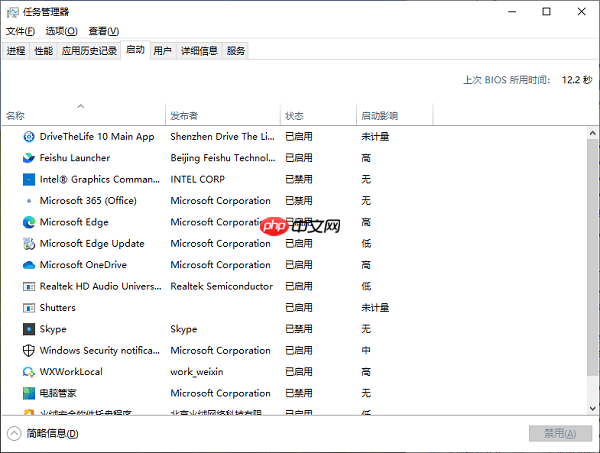This screenshot has height=453, width=600.
Task: Click the DriveTheLife 10 Main App icon
Action: coord(29,137)
